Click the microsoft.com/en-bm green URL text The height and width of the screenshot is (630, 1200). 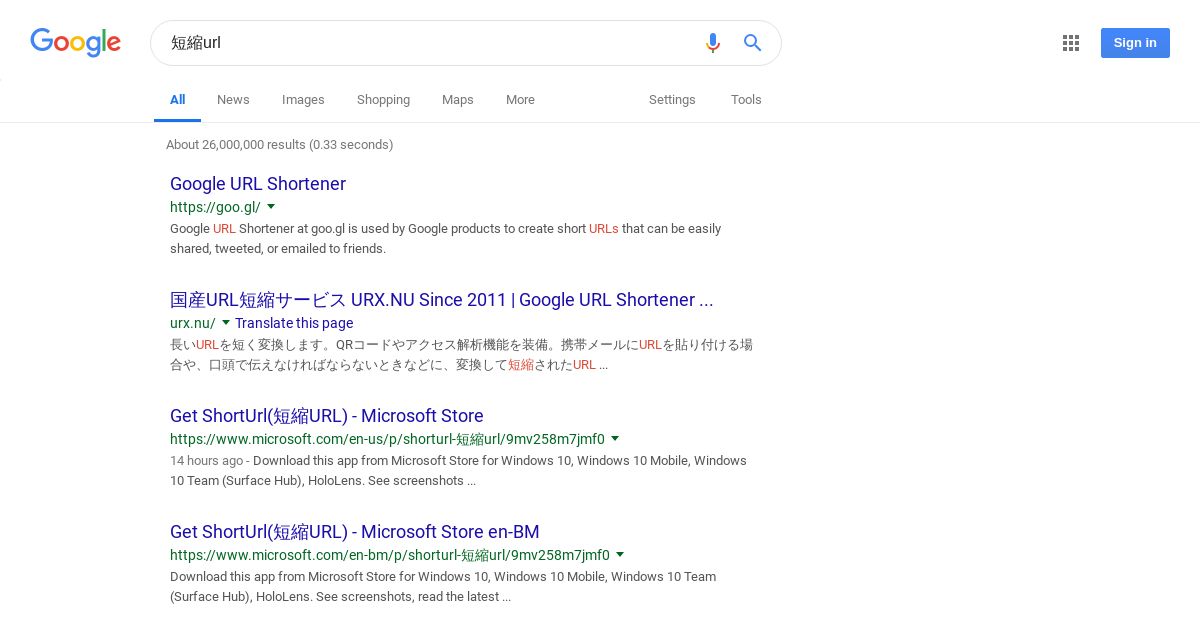[390, 555]
